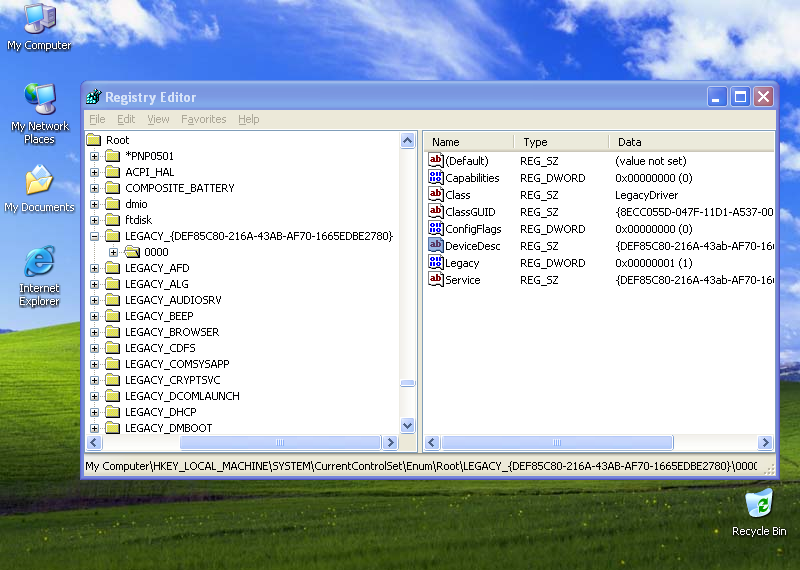The image size is (800, 570).
Task: Open the Favorites menu
Action: [204, 119]
